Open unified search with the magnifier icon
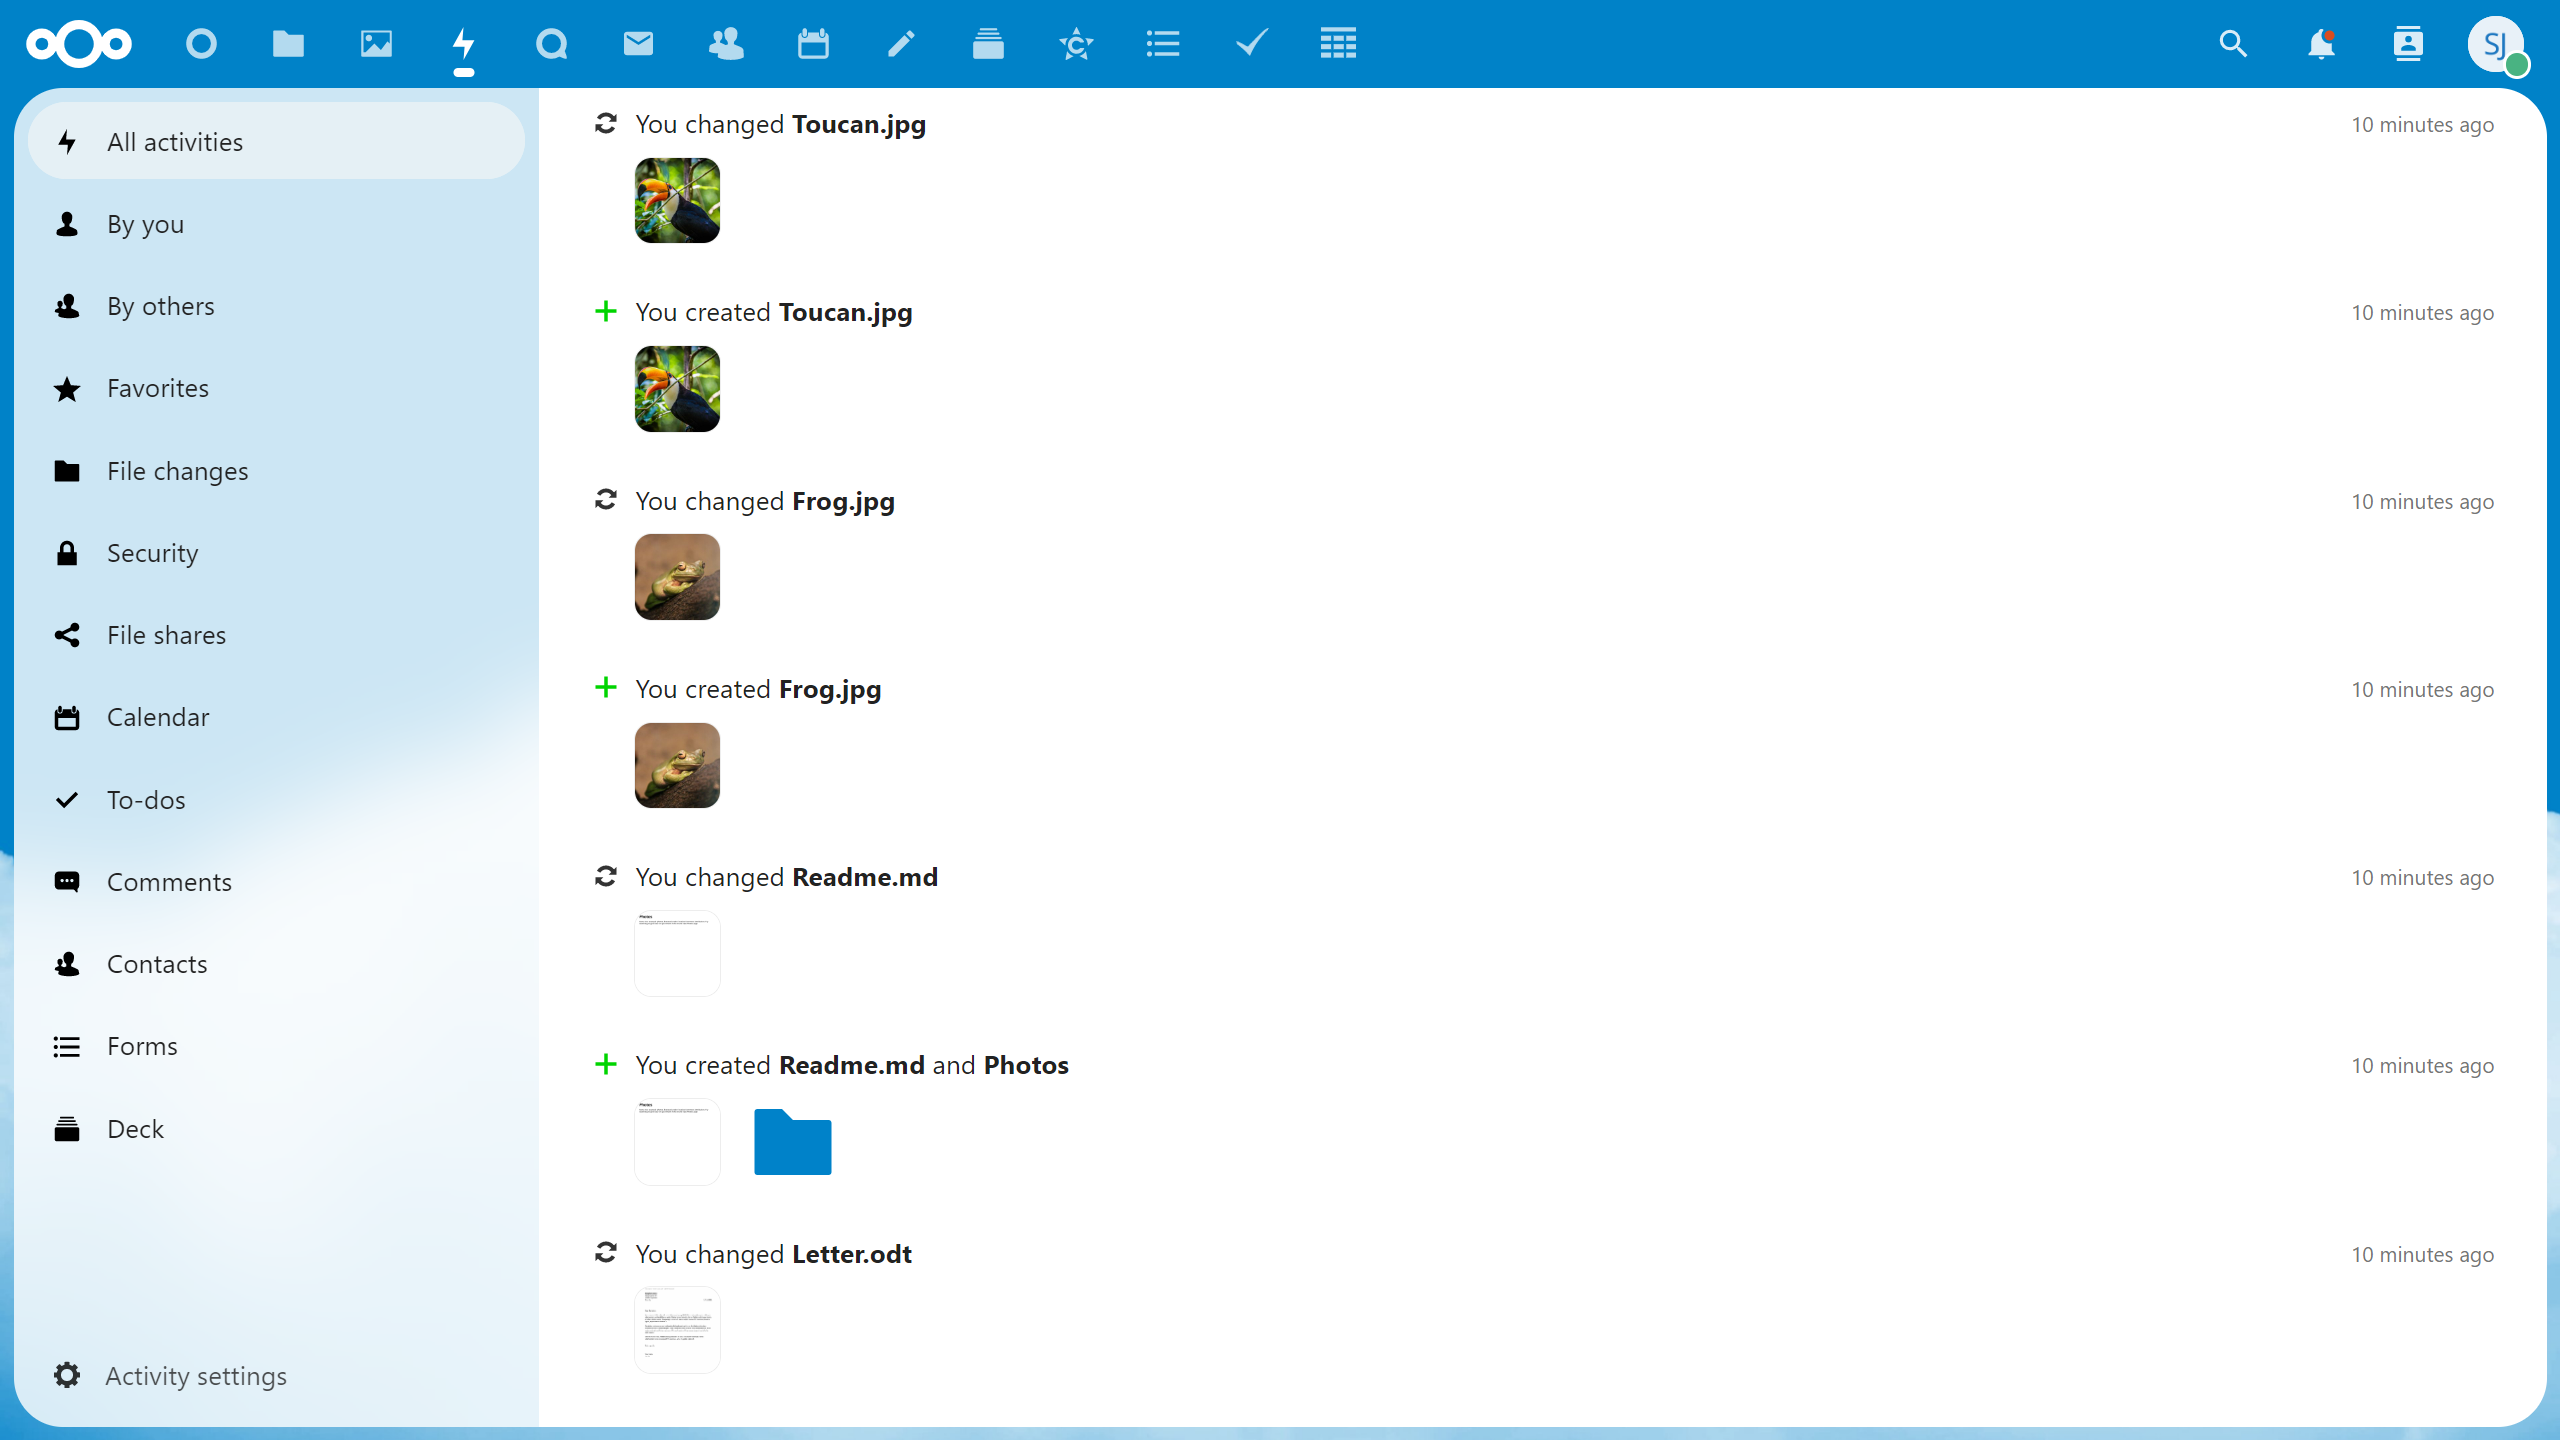Image resolution: width=2560 pixels, height=1440 pixels. 2233,44
